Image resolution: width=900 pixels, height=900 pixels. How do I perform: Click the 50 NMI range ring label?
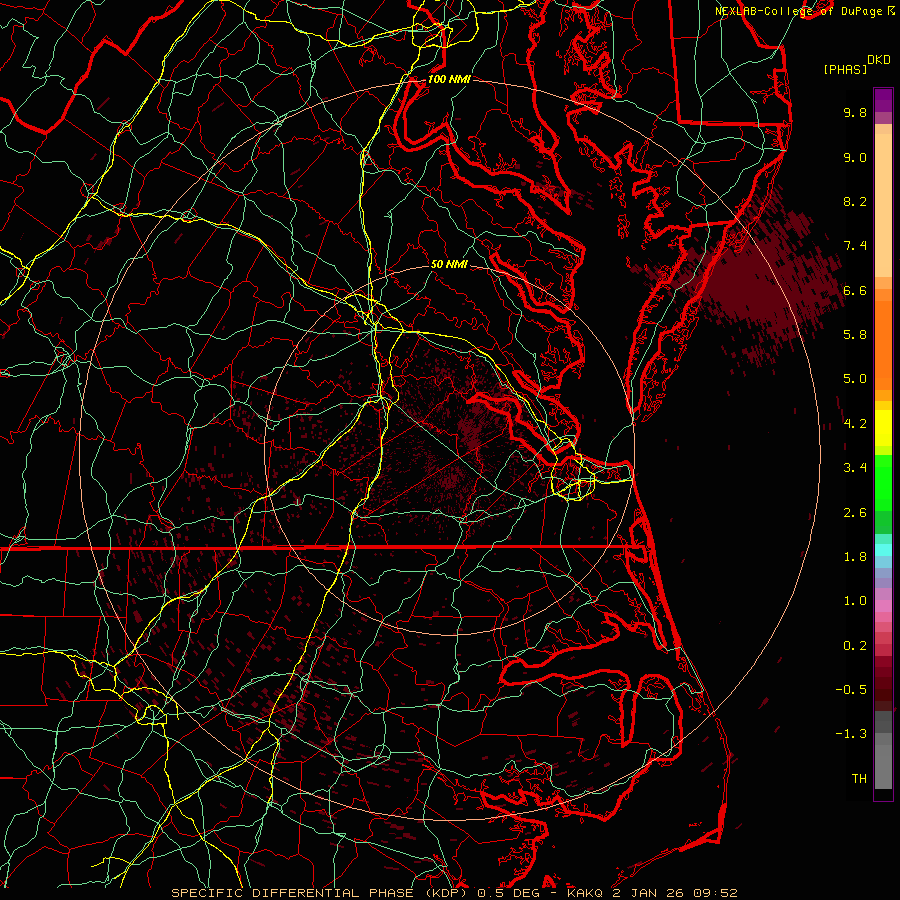(x=449, y=264)
